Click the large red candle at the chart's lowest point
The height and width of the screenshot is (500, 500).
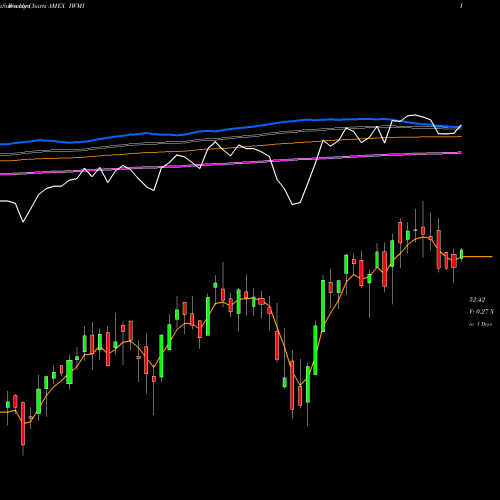click(292, 385)
